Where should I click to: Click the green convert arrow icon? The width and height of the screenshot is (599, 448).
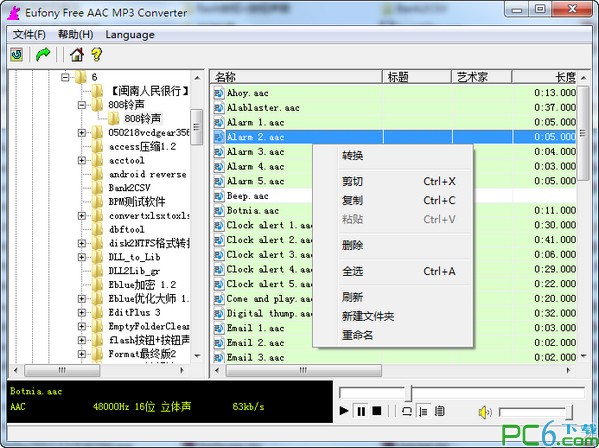[43, 55]
